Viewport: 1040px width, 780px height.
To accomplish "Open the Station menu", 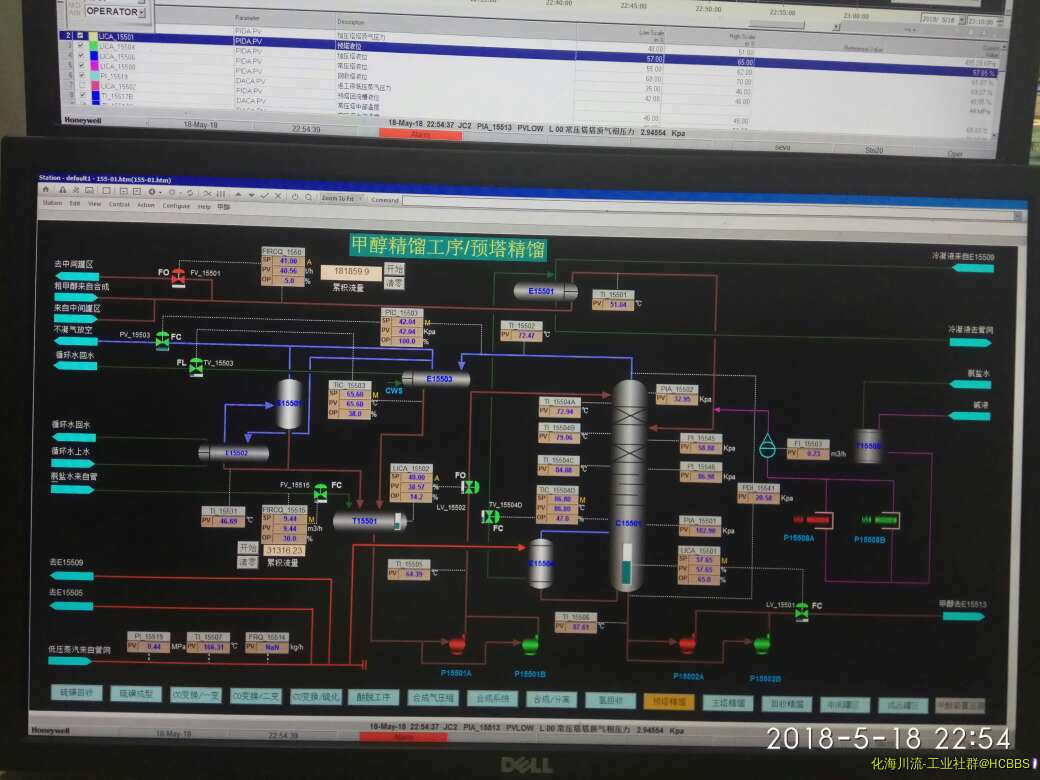I will pos(51,204).
